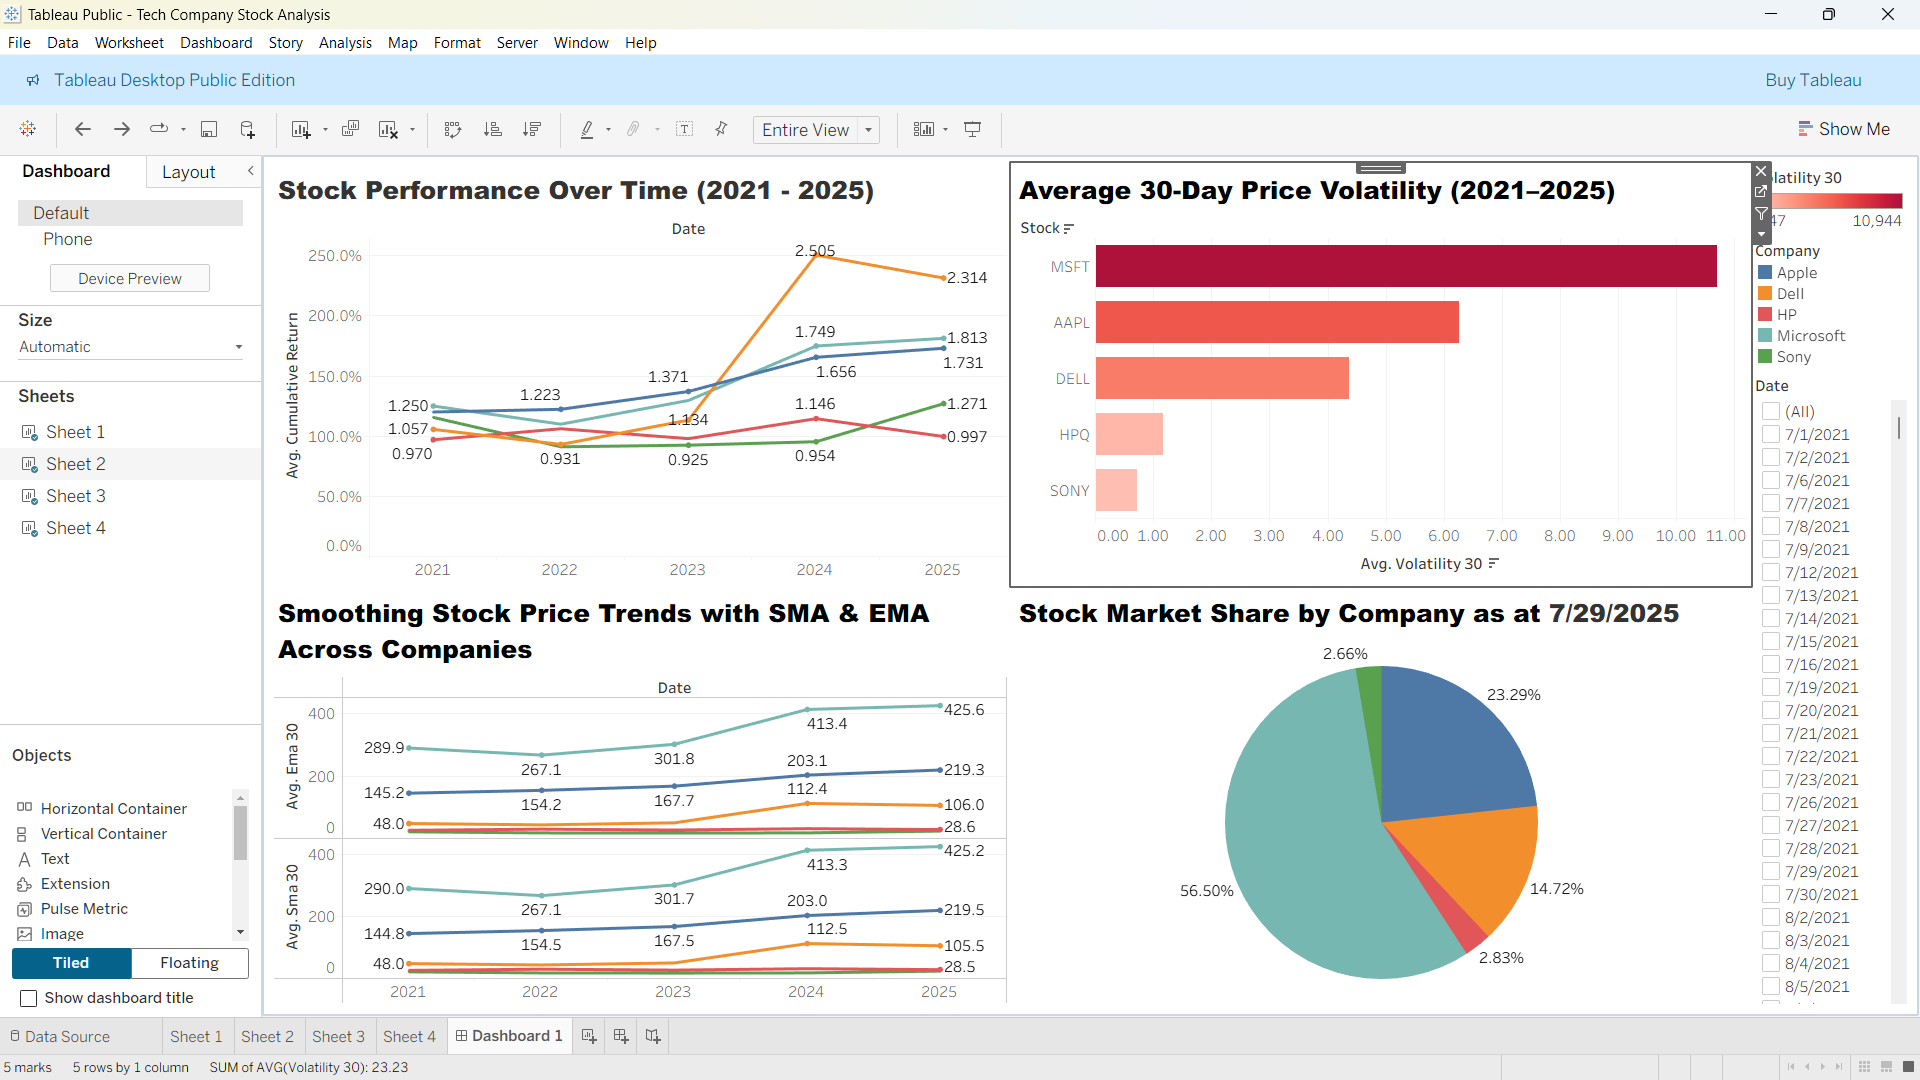Open the Format menu
Viewport: 1920px width, 1080px height.
(x=457, y=43)
